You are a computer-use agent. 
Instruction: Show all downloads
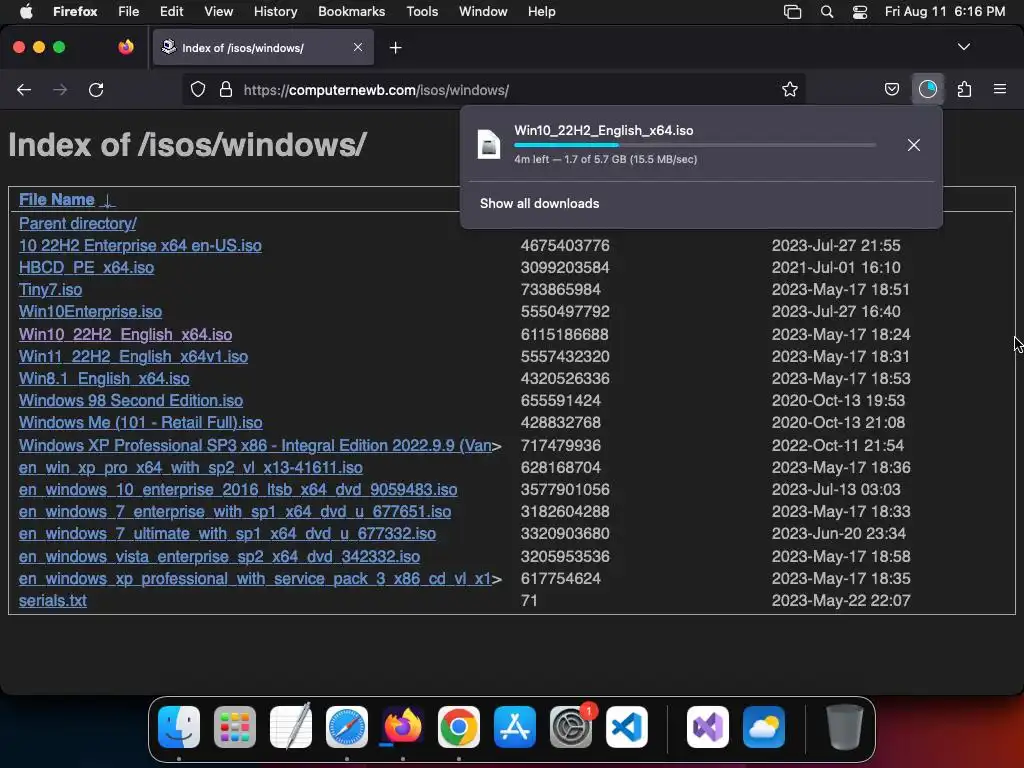(539, 203)
